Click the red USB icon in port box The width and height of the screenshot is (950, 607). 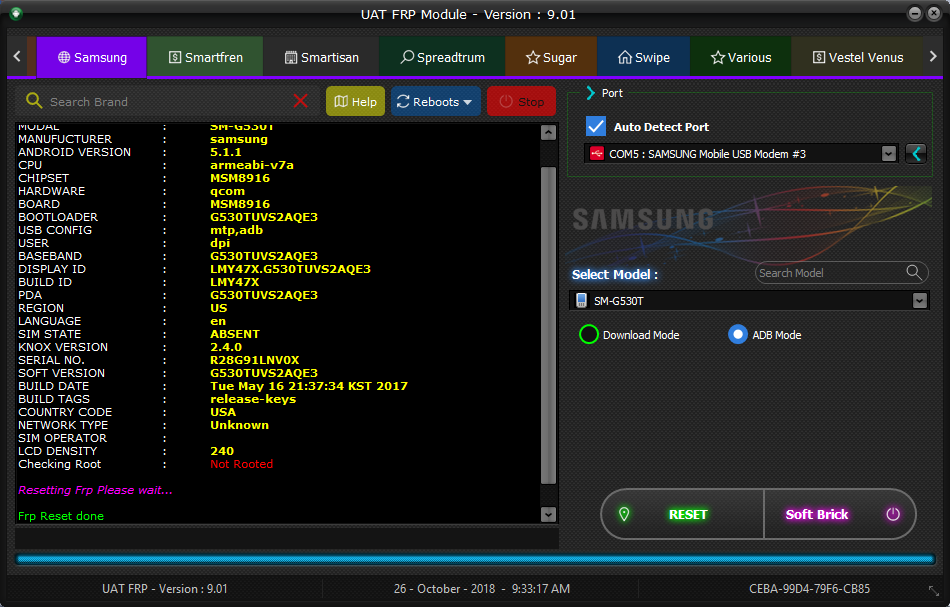(x=597, y=153)
